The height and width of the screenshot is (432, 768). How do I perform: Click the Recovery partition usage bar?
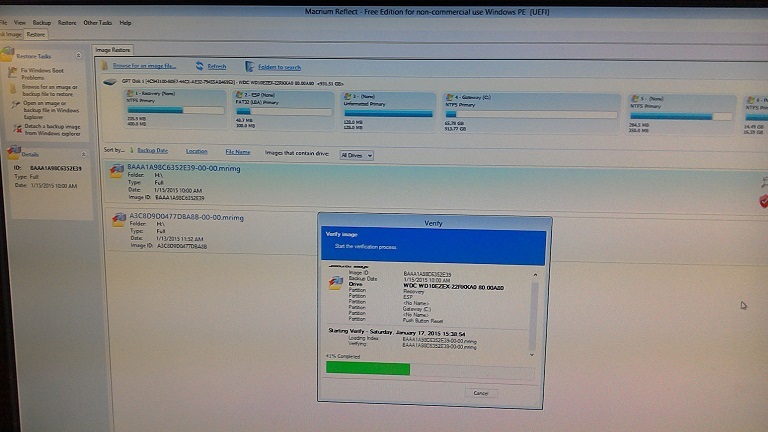[x=175, y=110]
